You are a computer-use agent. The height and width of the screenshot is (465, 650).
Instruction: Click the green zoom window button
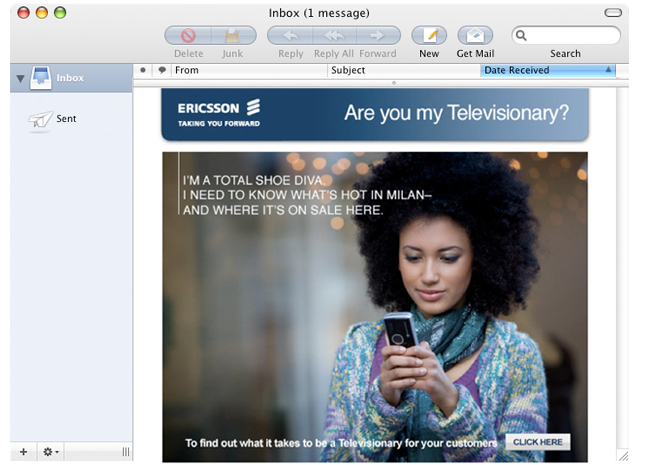point(60,13)
